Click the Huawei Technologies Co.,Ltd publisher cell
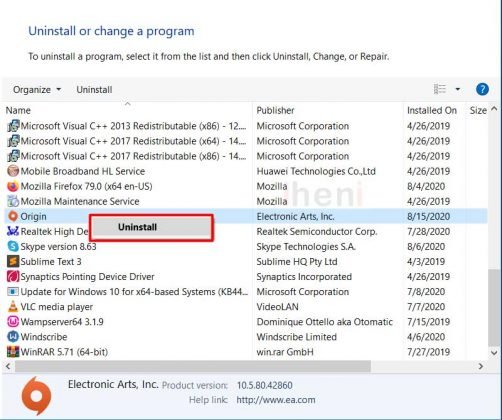The width and height of the screenshot is (502, 420). (316, 171)
